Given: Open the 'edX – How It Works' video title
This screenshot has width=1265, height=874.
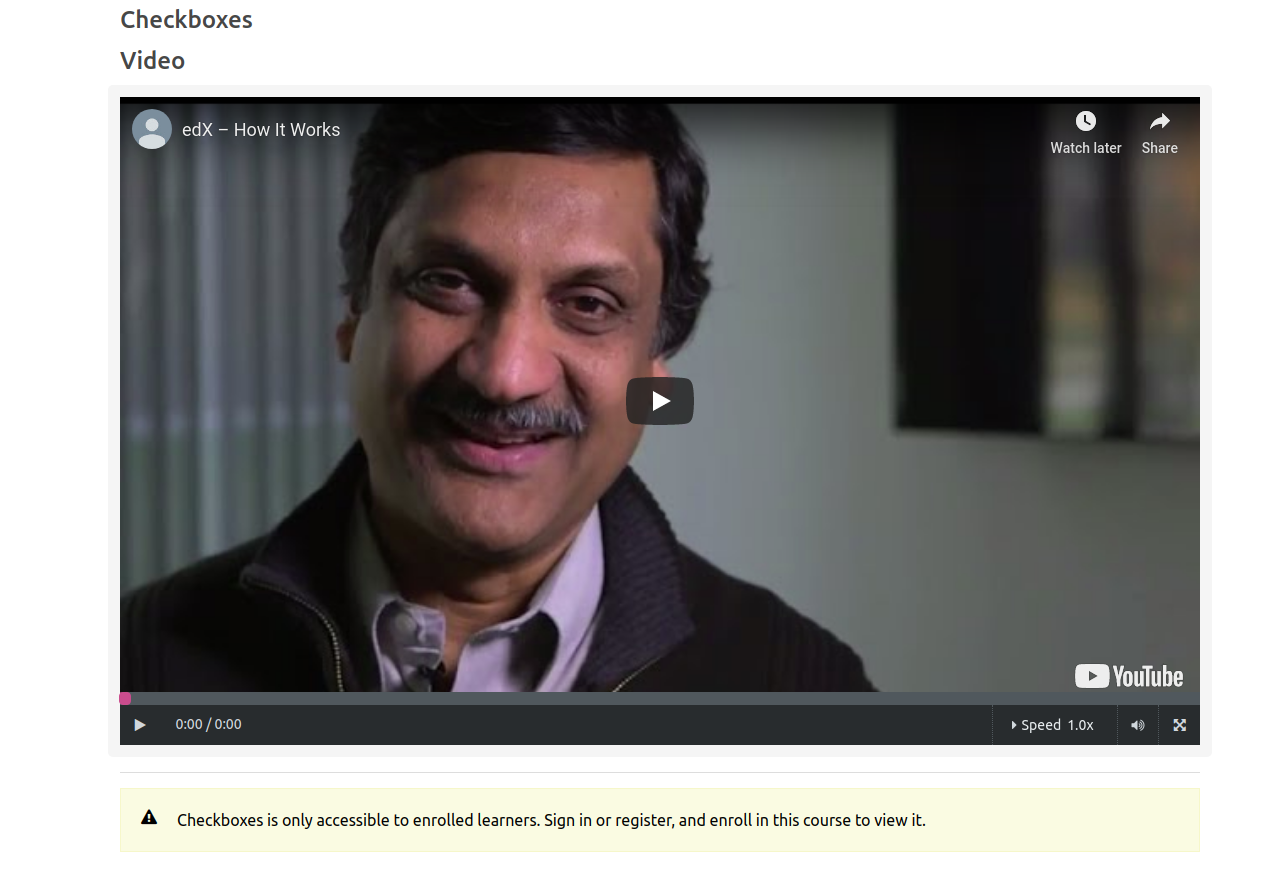Looking at the screenshot, I should (x=261, y=129).
